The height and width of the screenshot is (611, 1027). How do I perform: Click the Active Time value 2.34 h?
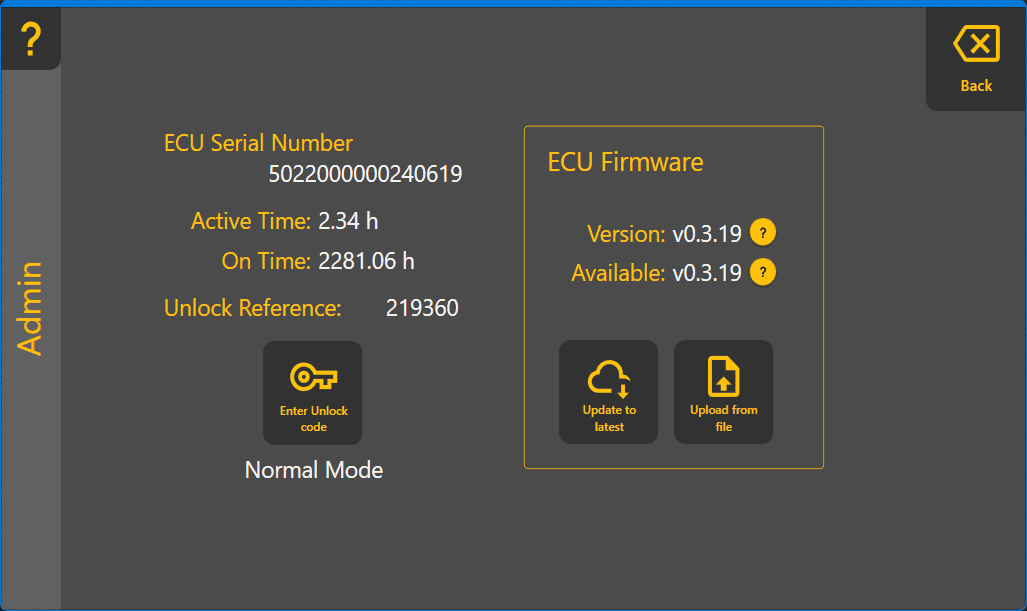click(x=348, y=221)
